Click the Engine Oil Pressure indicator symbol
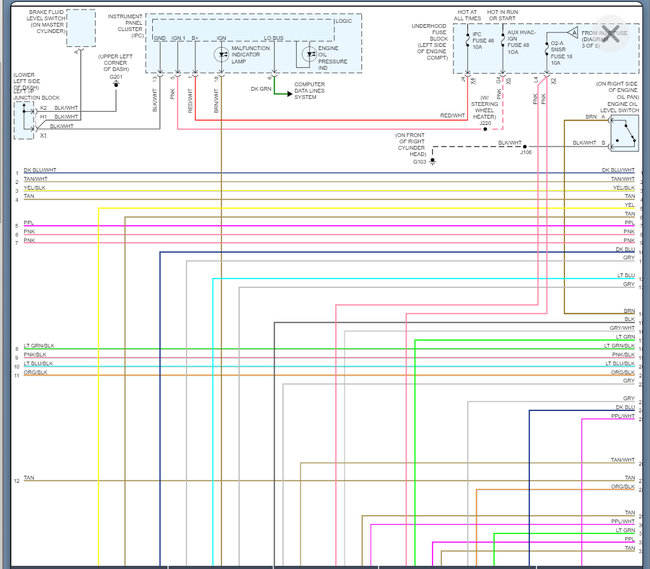This screenshot has width=650, height=569. tap(310, 54)
